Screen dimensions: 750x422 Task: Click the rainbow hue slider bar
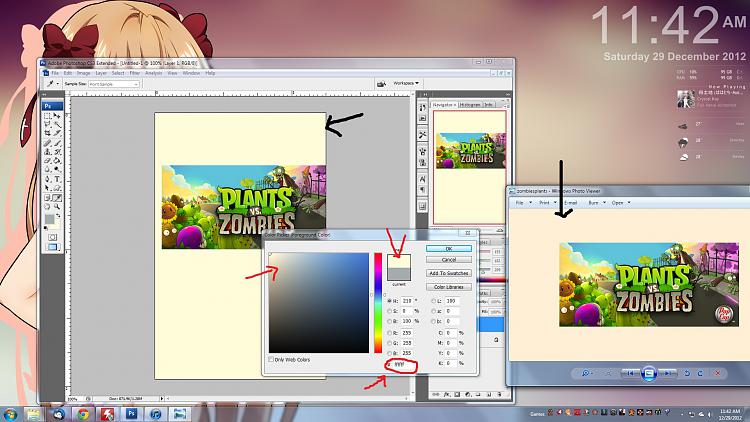(x=378, y=303)
